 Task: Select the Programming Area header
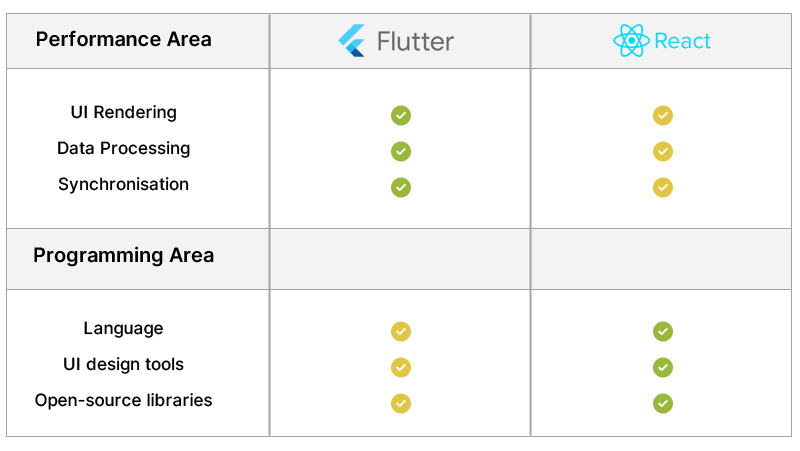point(124,256)
